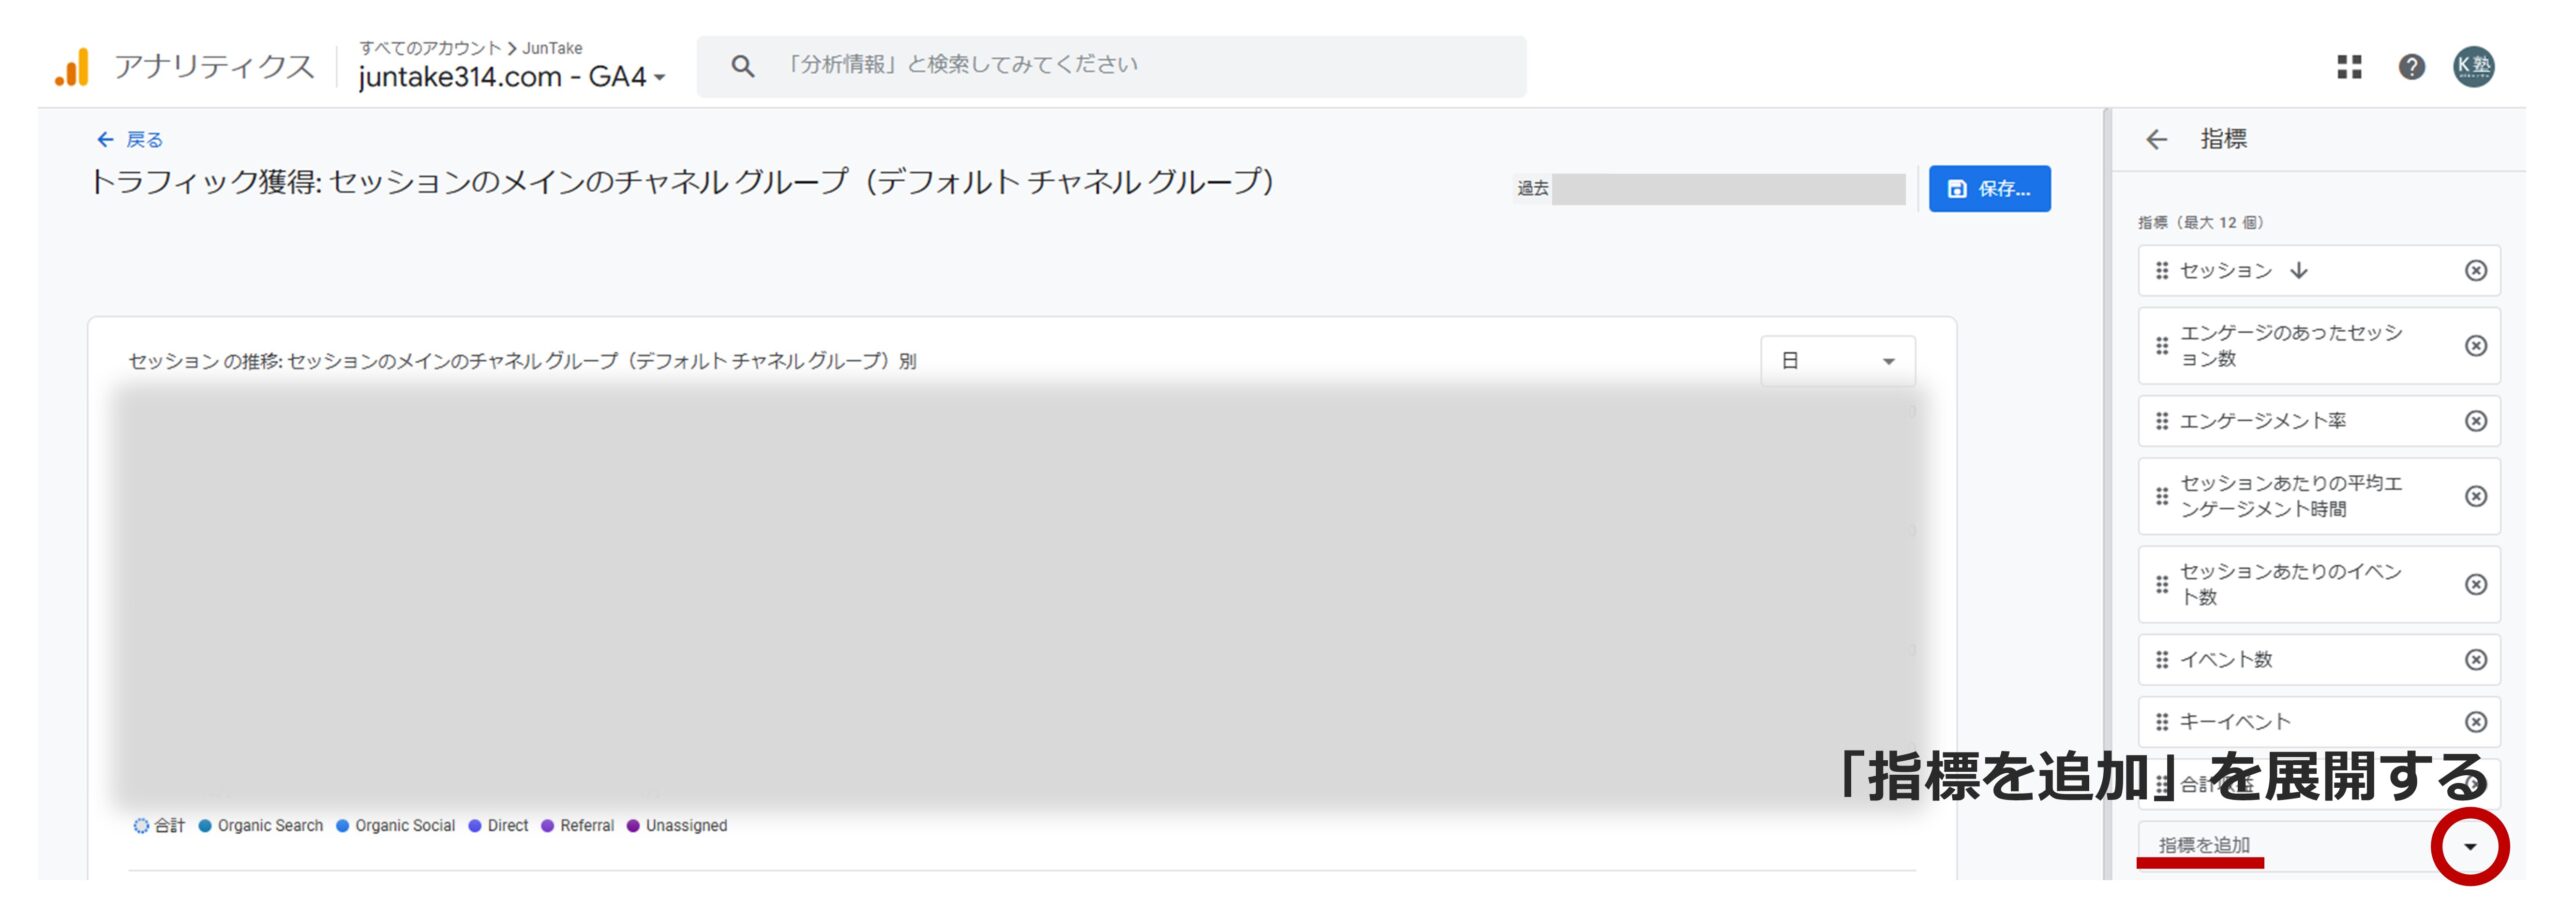Toggle the Organic Search legend item
2560x914 pixels.
[262, 826]
